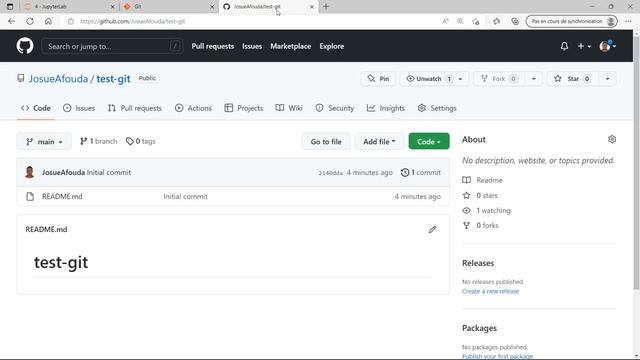Open the Add file dropdown
The height and width of the screenshot is (360, 640).
[x=379, y=142]
